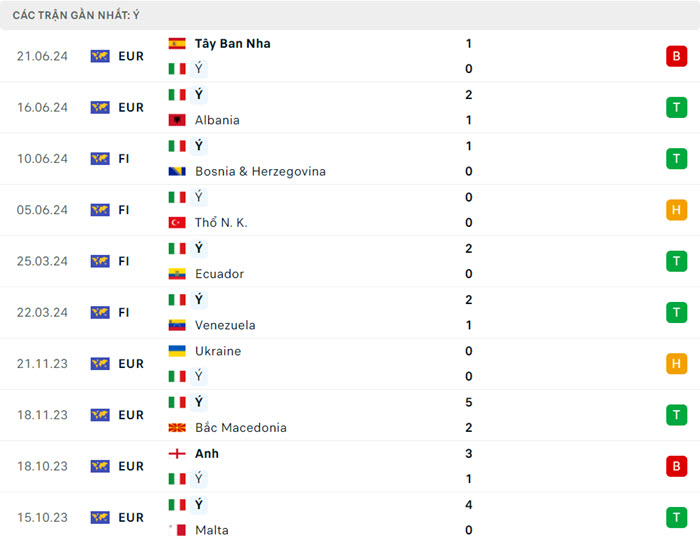This screenshot has width=700, height=540.
Task: Click the EUR competition icon dated 21.06.24
Action: pos(100,56)
